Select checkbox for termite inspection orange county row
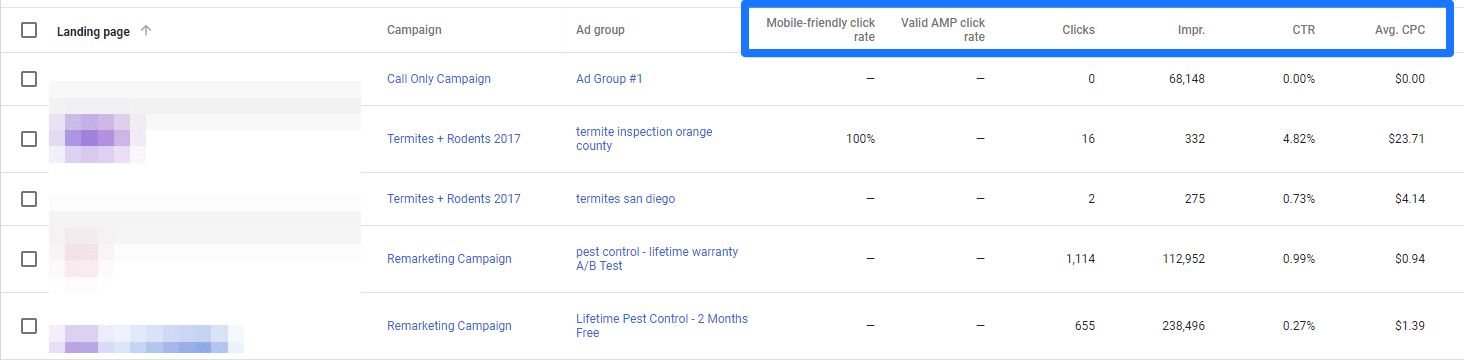 pos(29,139)
